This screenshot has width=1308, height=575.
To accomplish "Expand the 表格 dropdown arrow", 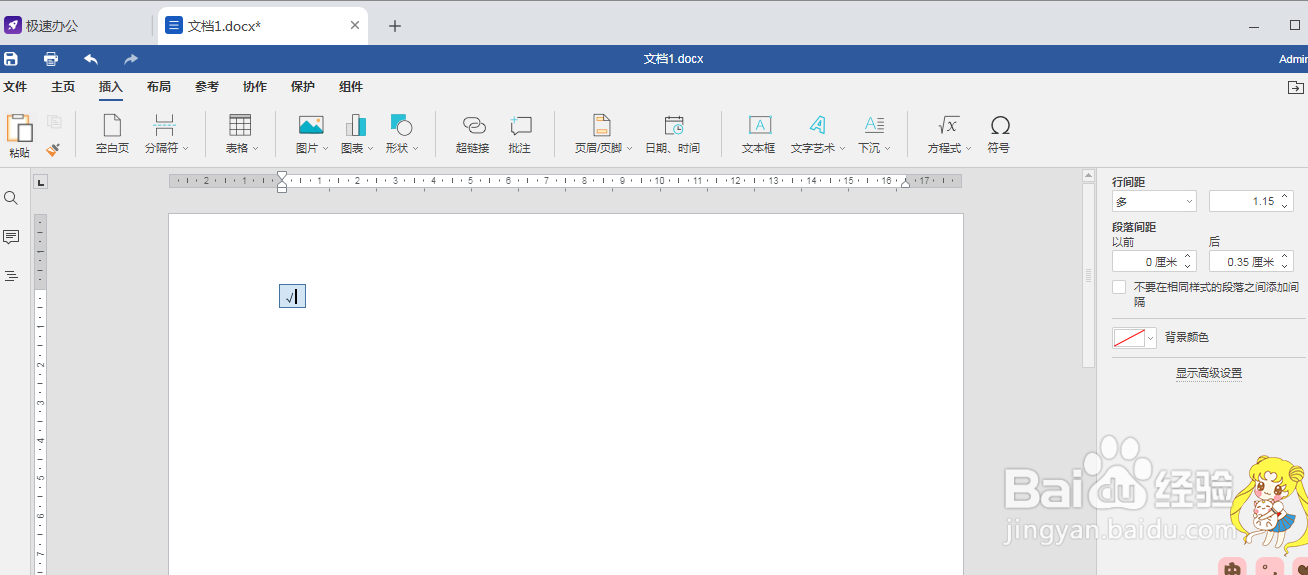I will tap(255, 149).
